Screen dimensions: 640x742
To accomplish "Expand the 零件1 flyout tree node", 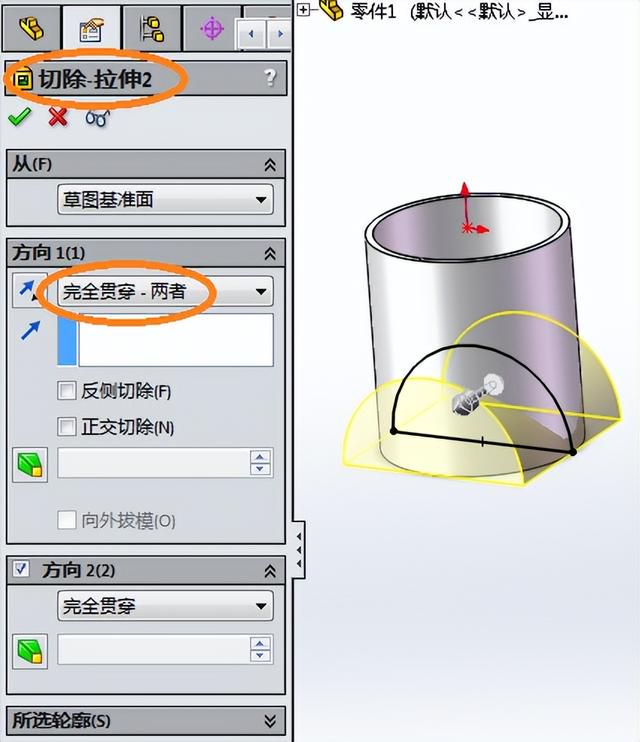I will (303, 10).
